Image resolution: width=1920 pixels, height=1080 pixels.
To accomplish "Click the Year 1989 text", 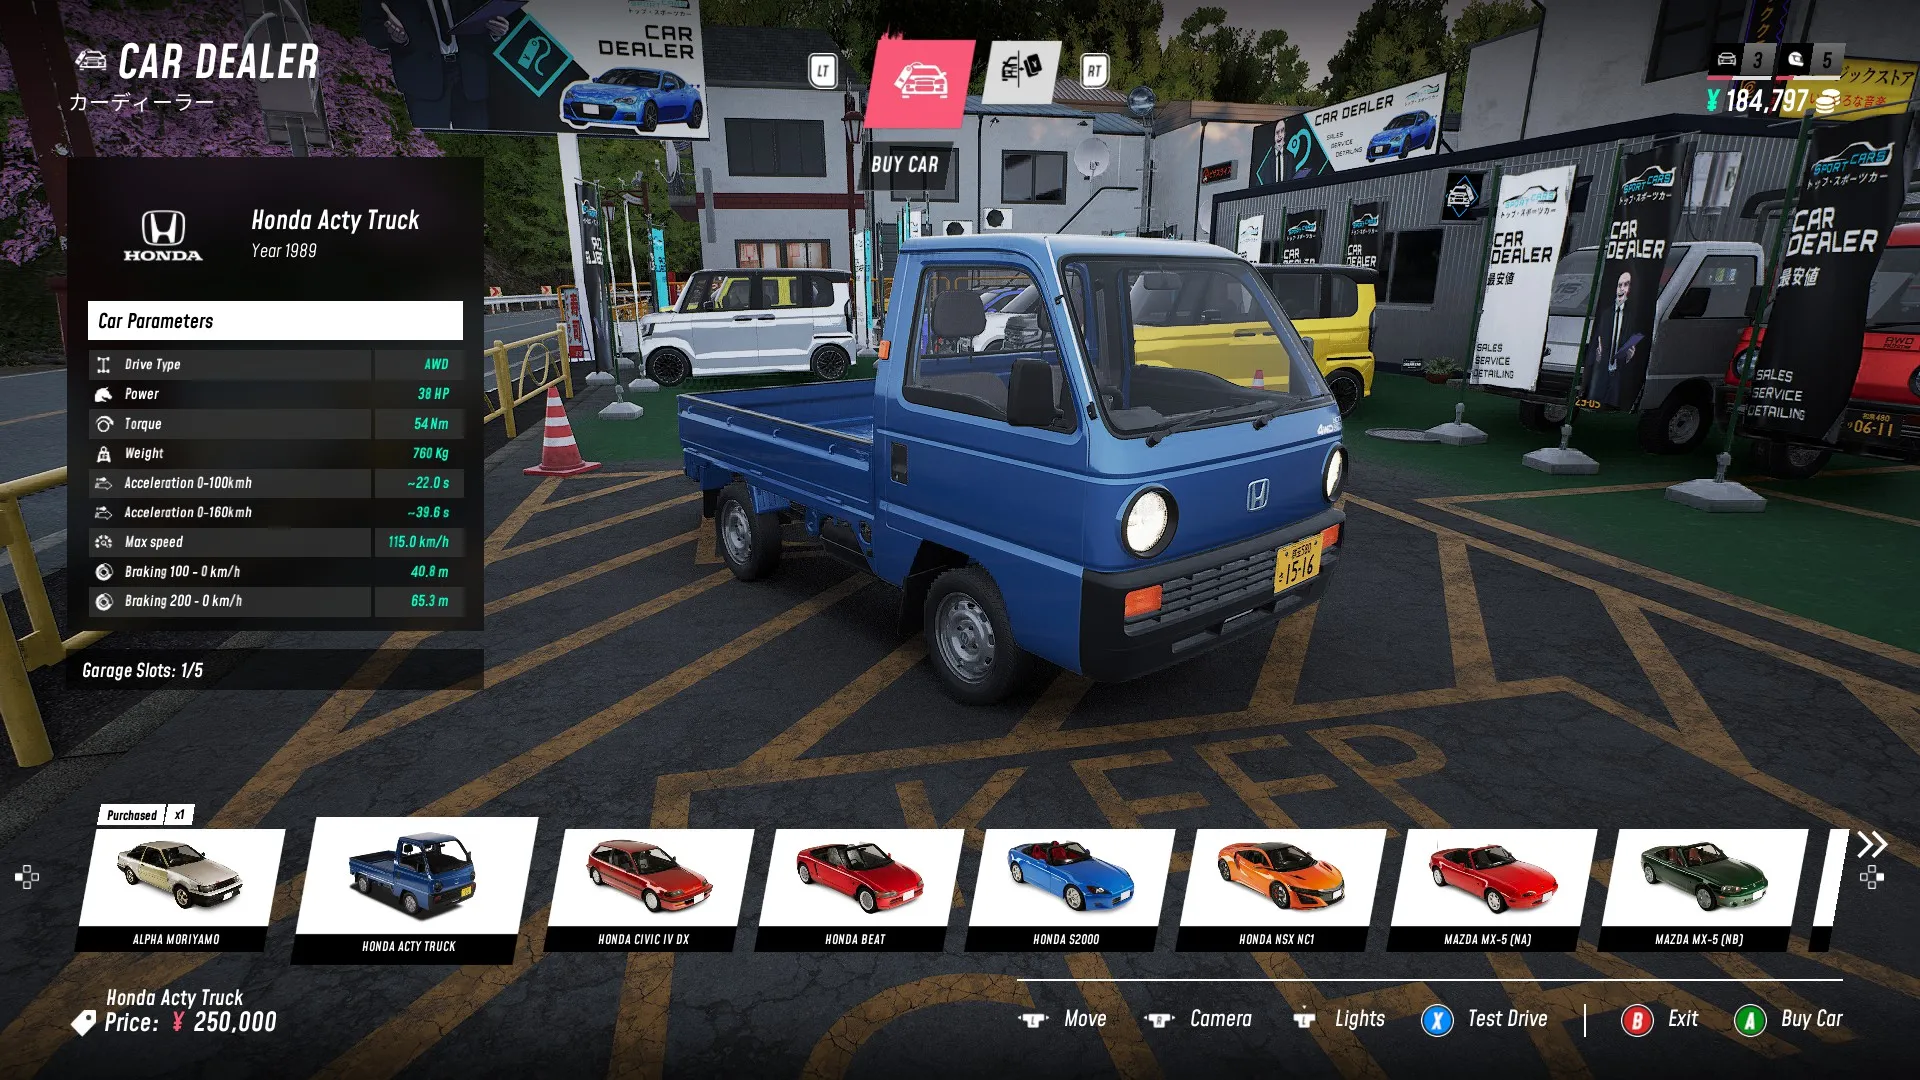I will [x=284, y=251].
